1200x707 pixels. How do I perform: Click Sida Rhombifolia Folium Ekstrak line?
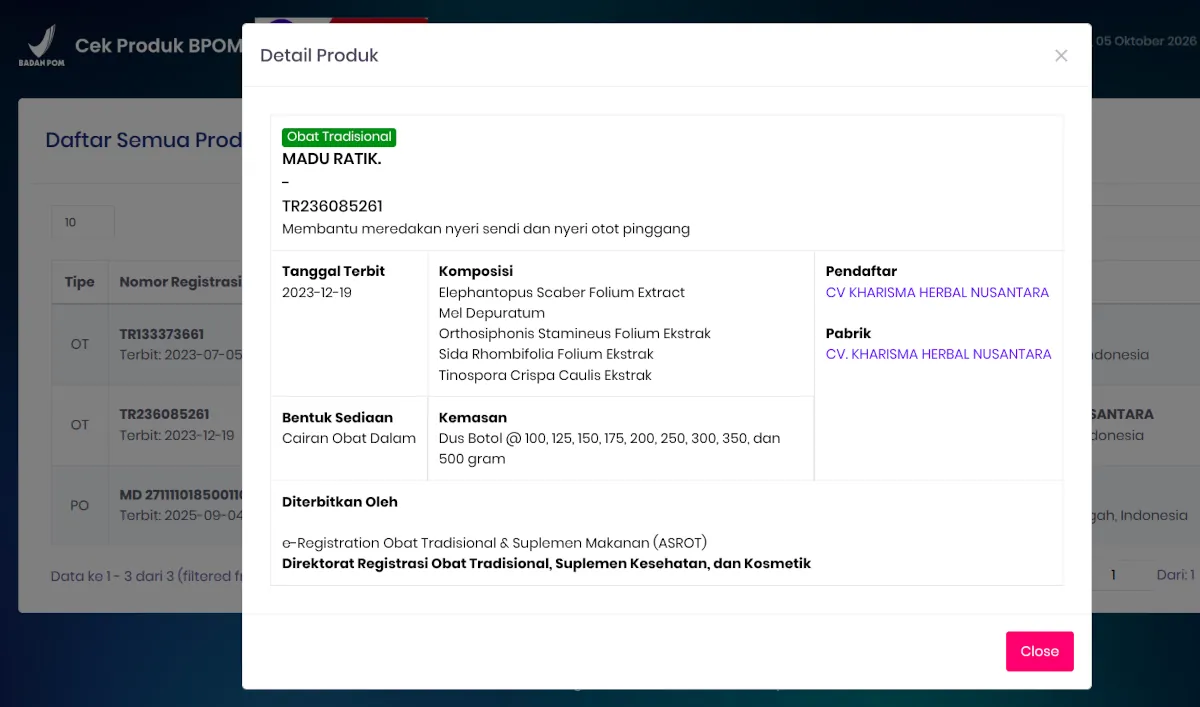[546, 354]
